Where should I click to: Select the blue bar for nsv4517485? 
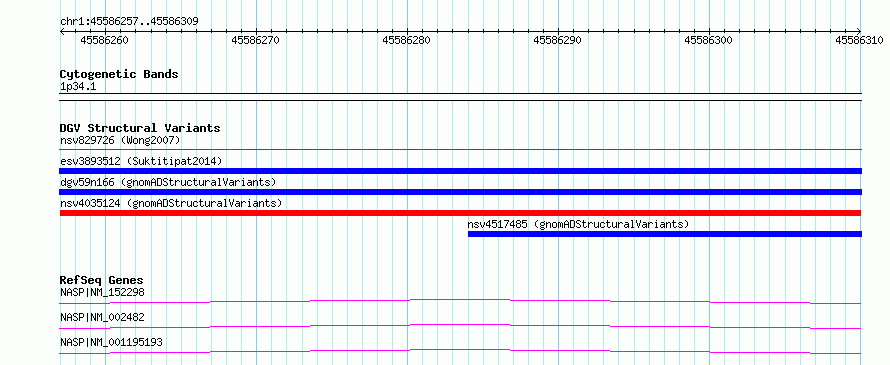(665, 234)
